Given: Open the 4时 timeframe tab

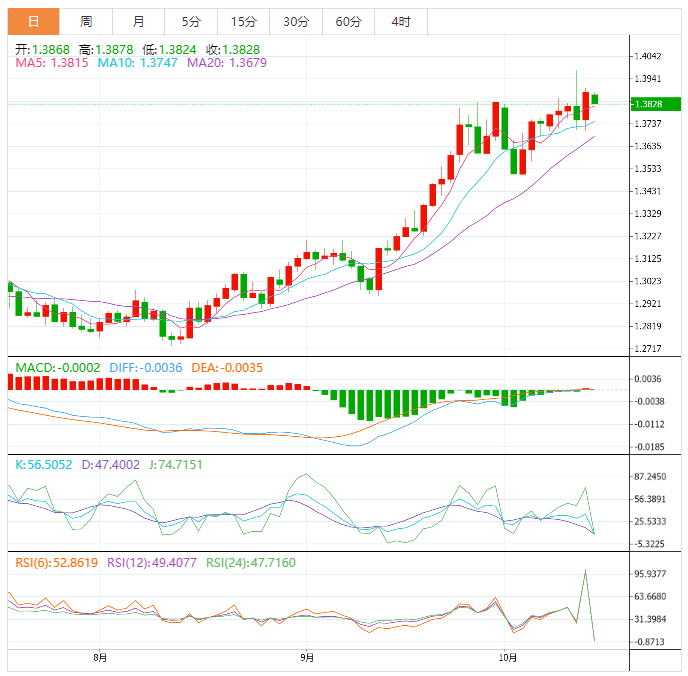Looking at the screenshot, I should 401,21.
